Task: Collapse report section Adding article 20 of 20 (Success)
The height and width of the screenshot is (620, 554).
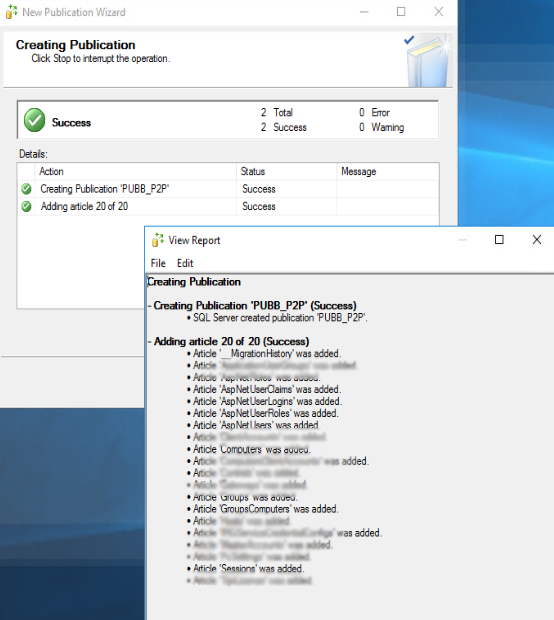Action: tap(150, 342)
